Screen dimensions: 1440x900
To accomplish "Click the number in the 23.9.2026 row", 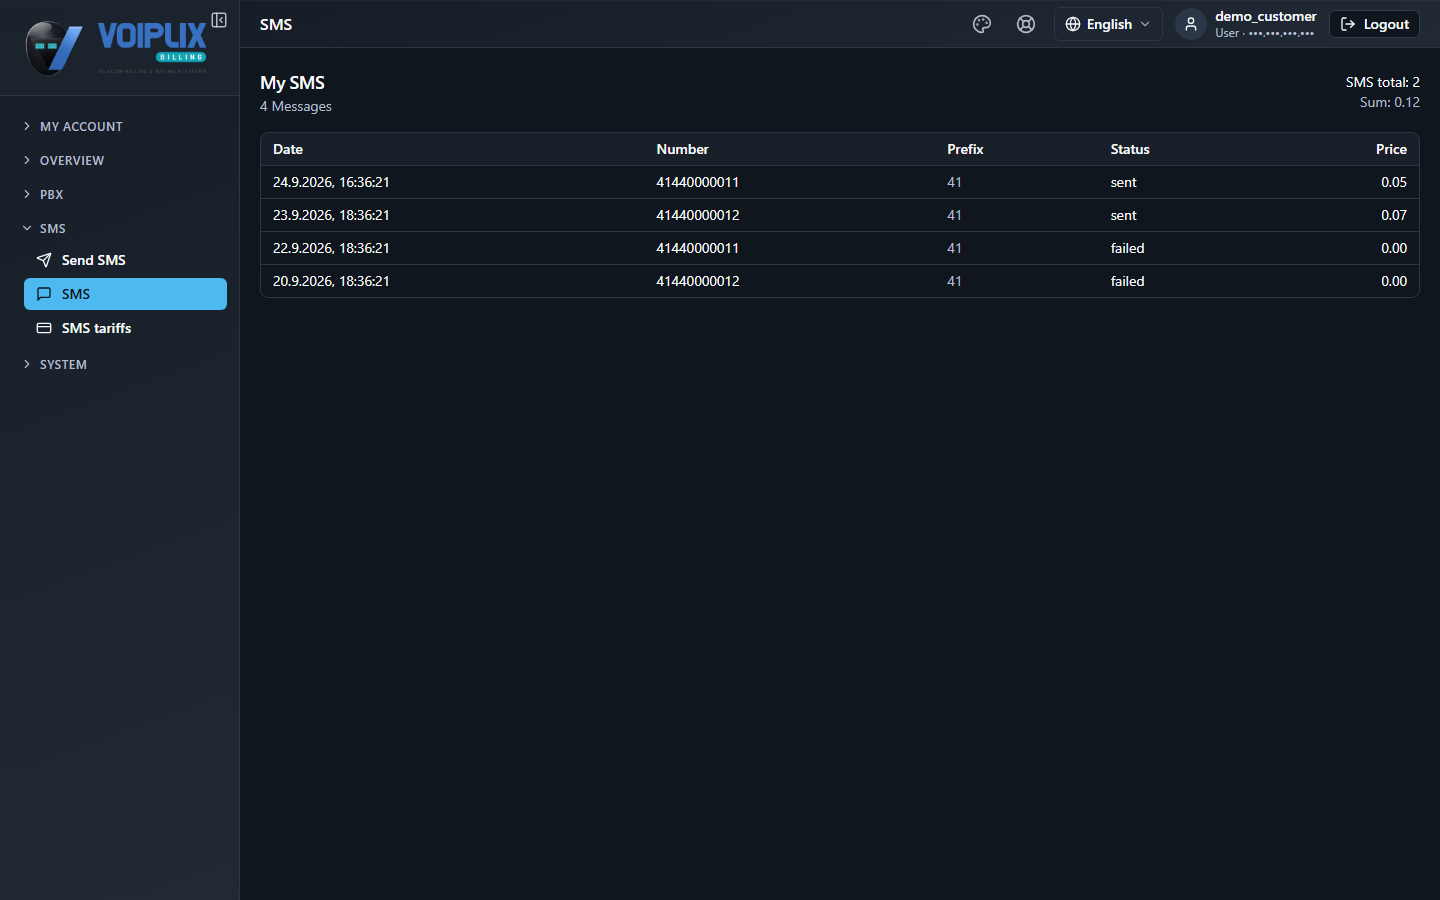I will pos(698,215).
